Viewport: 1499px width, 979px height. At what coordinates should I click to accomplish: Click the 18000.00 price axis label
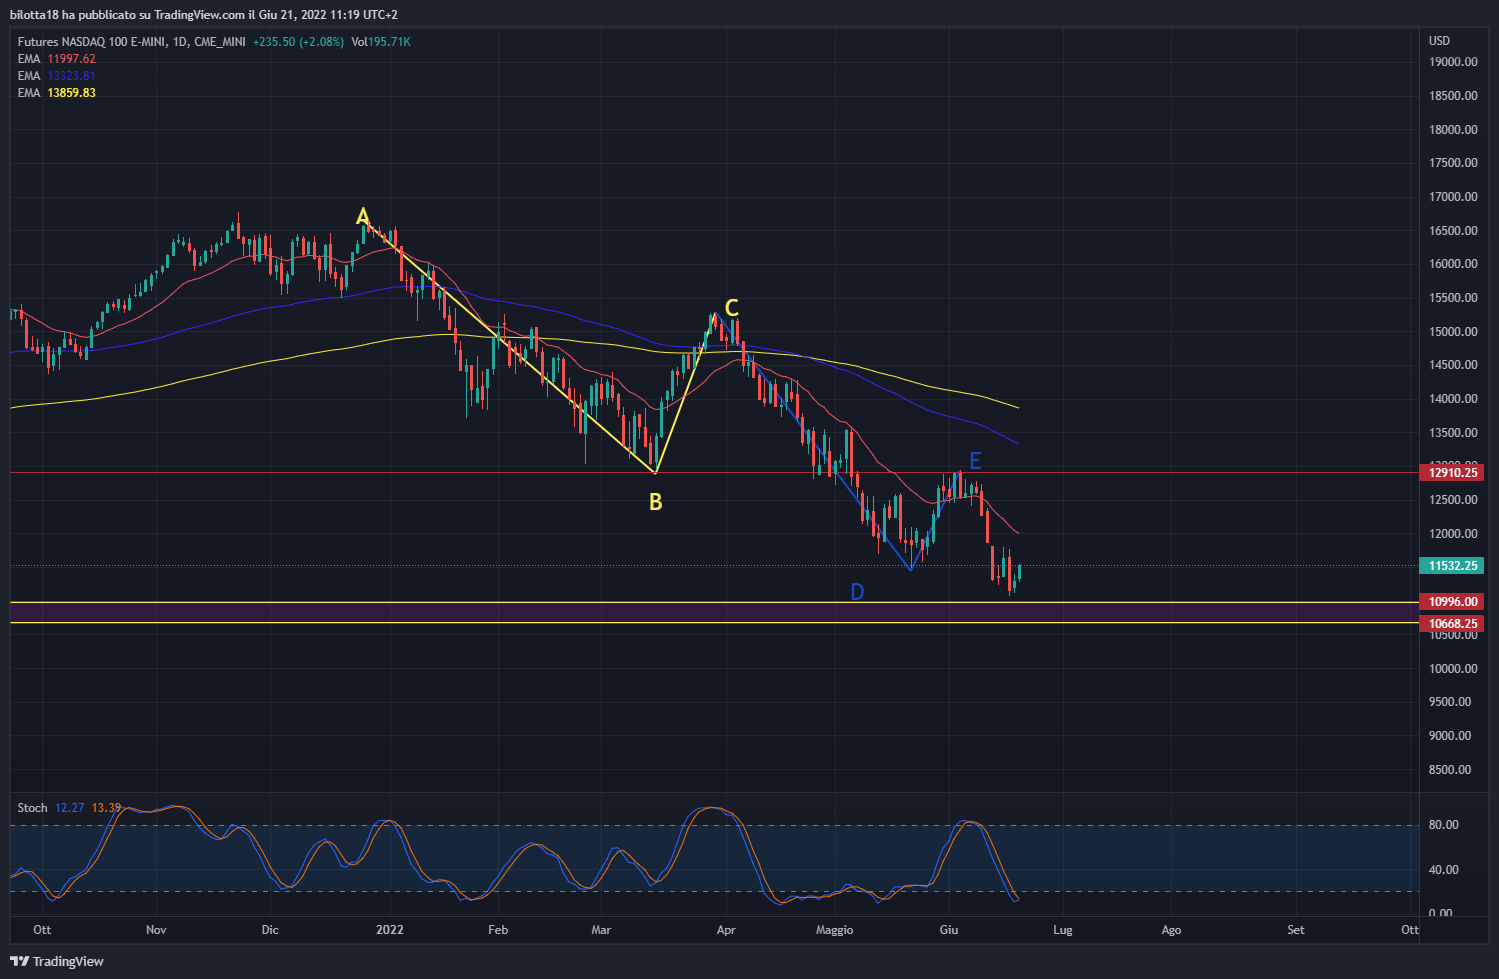1453,130
